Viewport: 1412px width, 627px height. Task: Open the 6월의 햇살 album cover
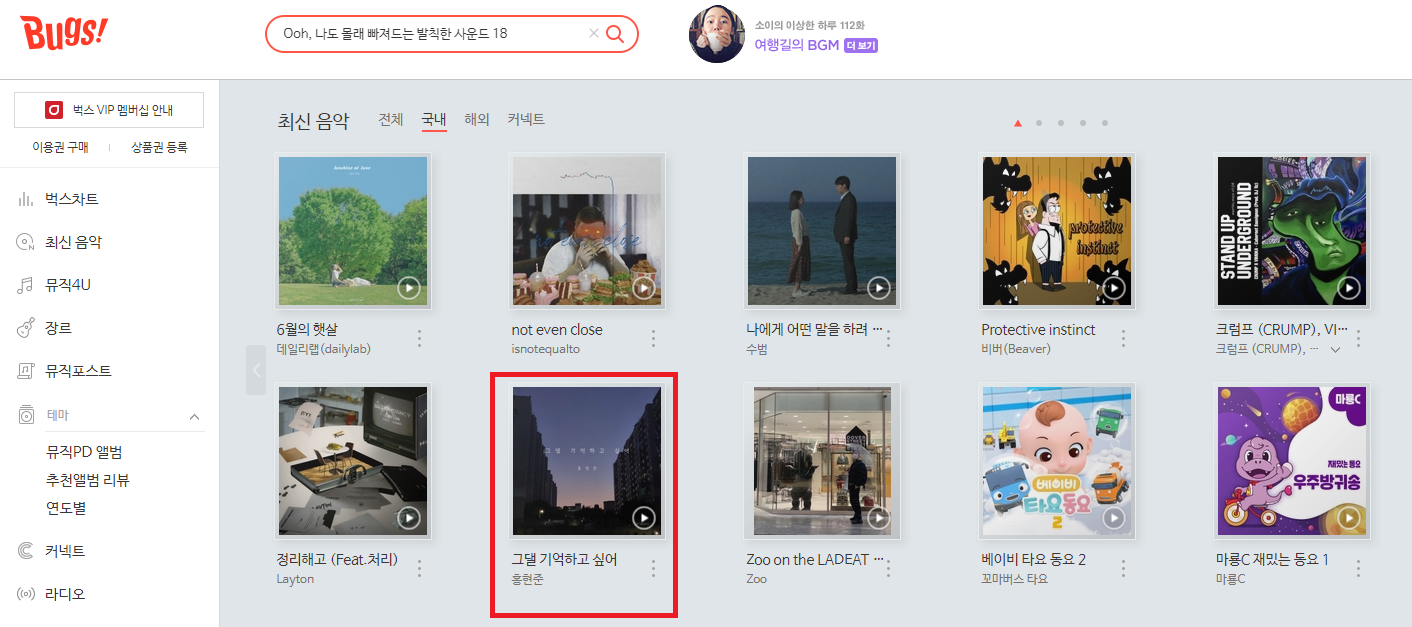(x=352, y=231)
